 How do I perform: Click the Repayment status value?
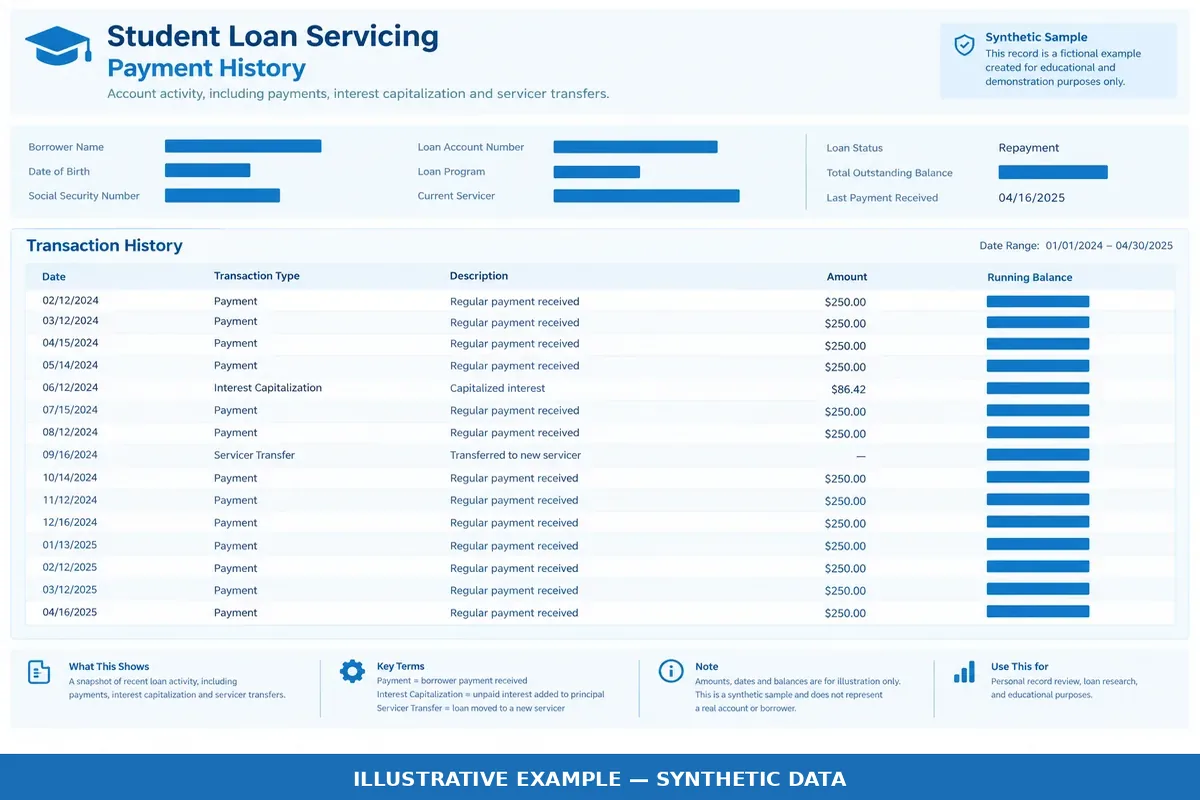1029,148
